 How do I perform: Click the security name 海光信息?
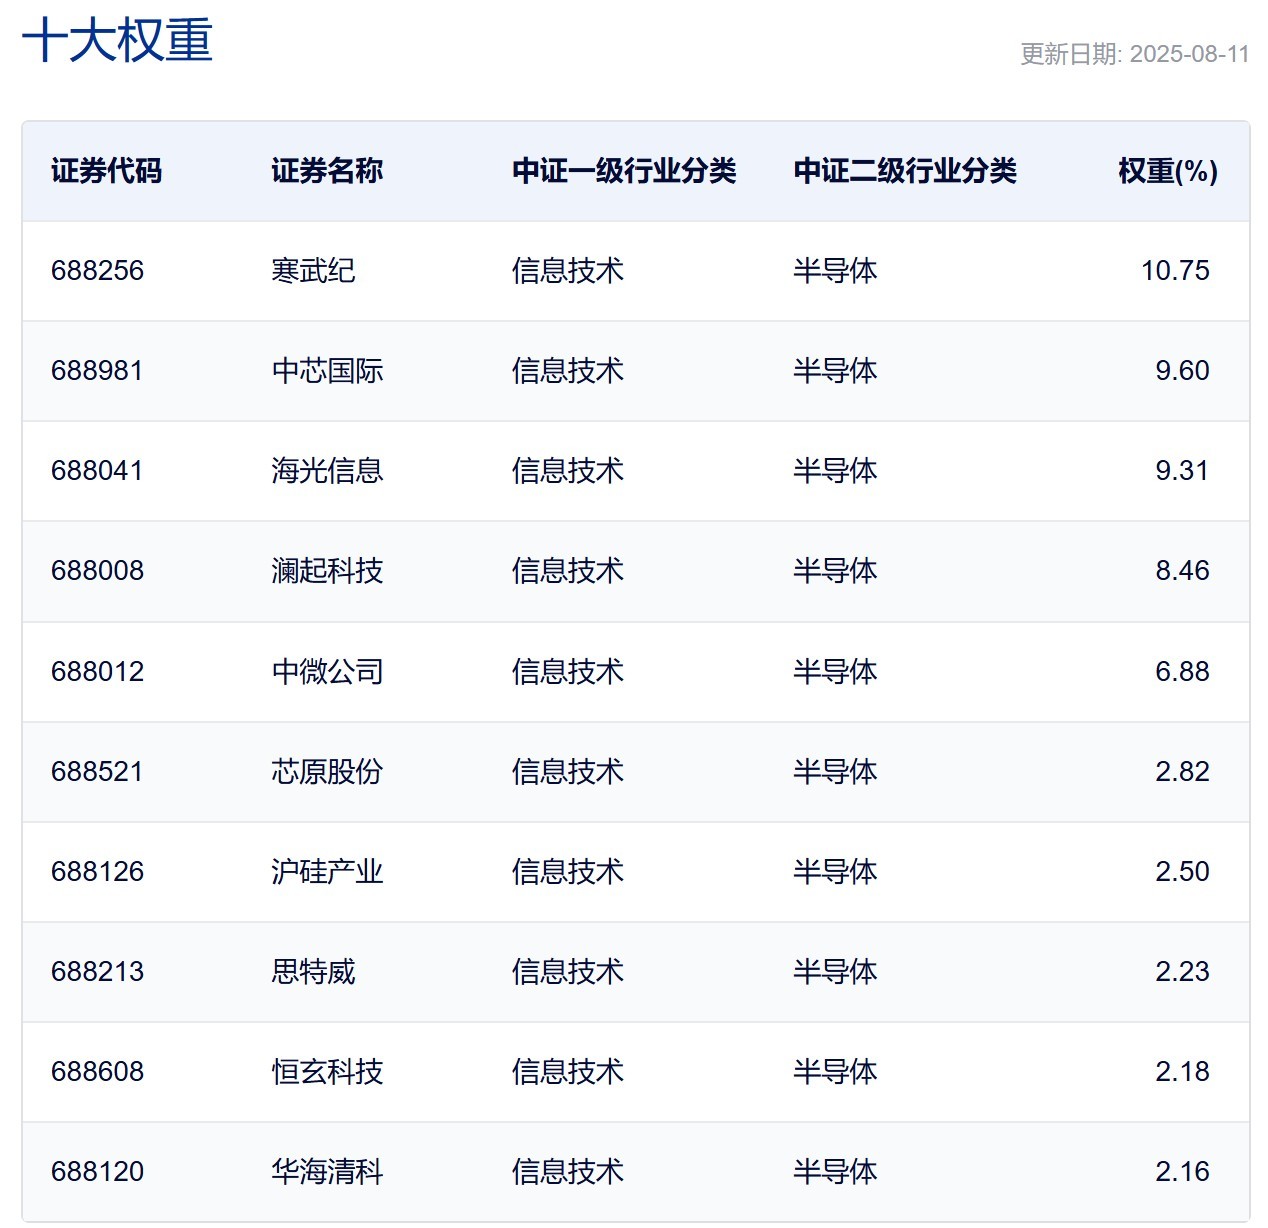point(327,471)
